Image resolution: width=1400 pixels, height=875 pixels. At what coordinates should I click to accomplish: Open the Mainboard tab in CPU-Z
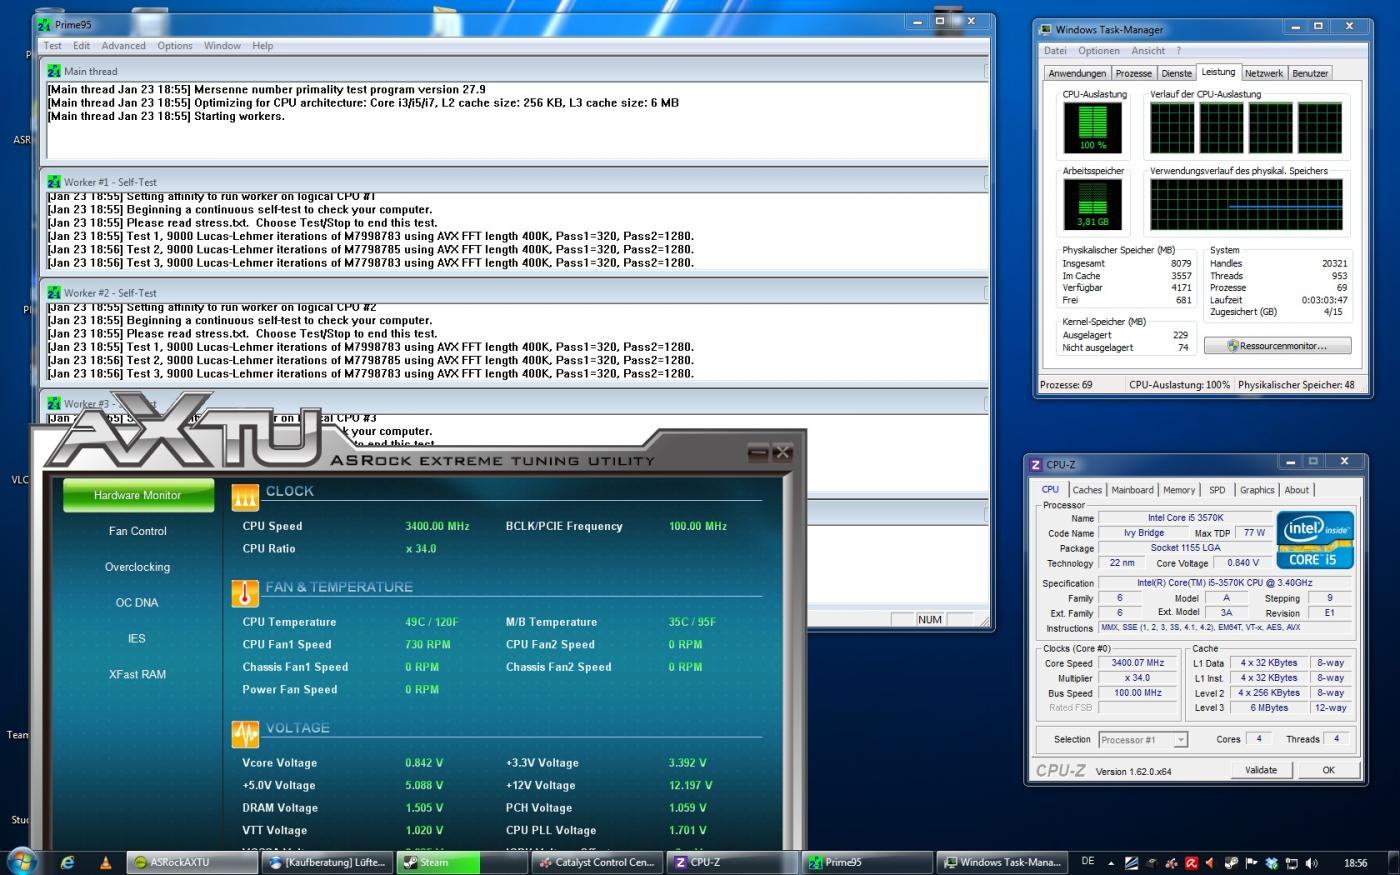tap(1132, 490)
